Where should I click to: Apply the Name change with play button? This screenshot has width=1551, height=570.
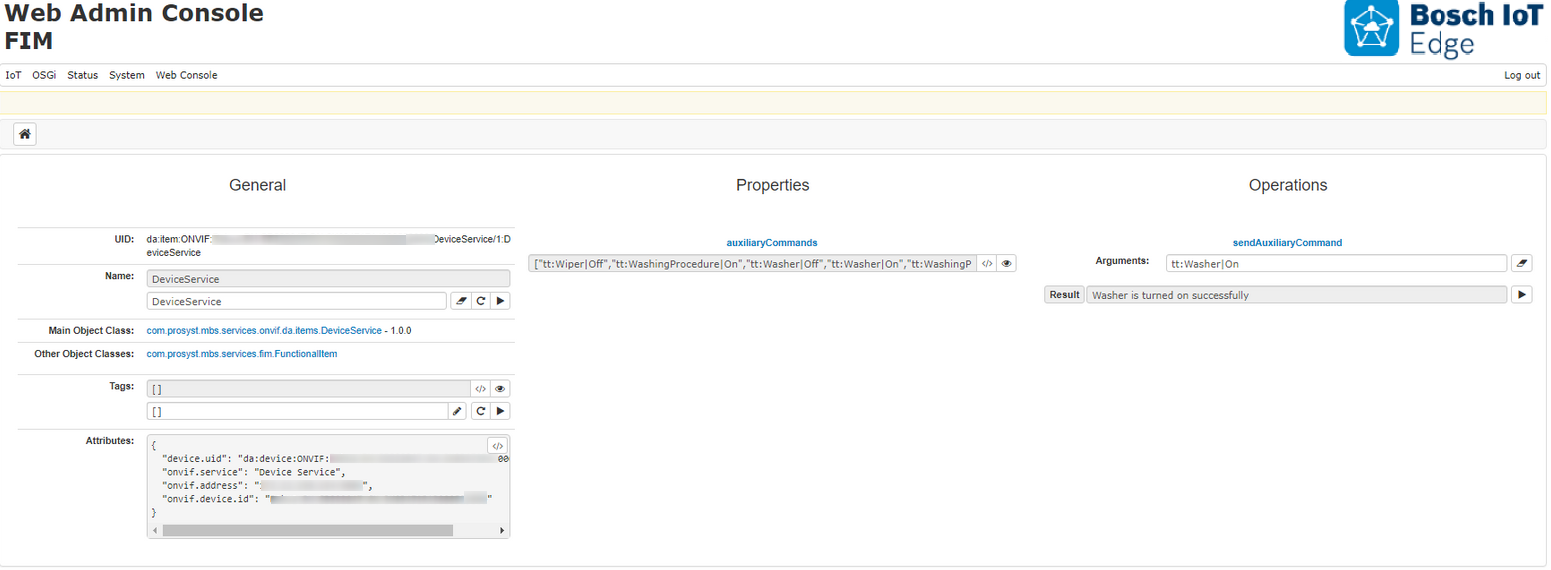pyautogui.click(x=500, y=301)
